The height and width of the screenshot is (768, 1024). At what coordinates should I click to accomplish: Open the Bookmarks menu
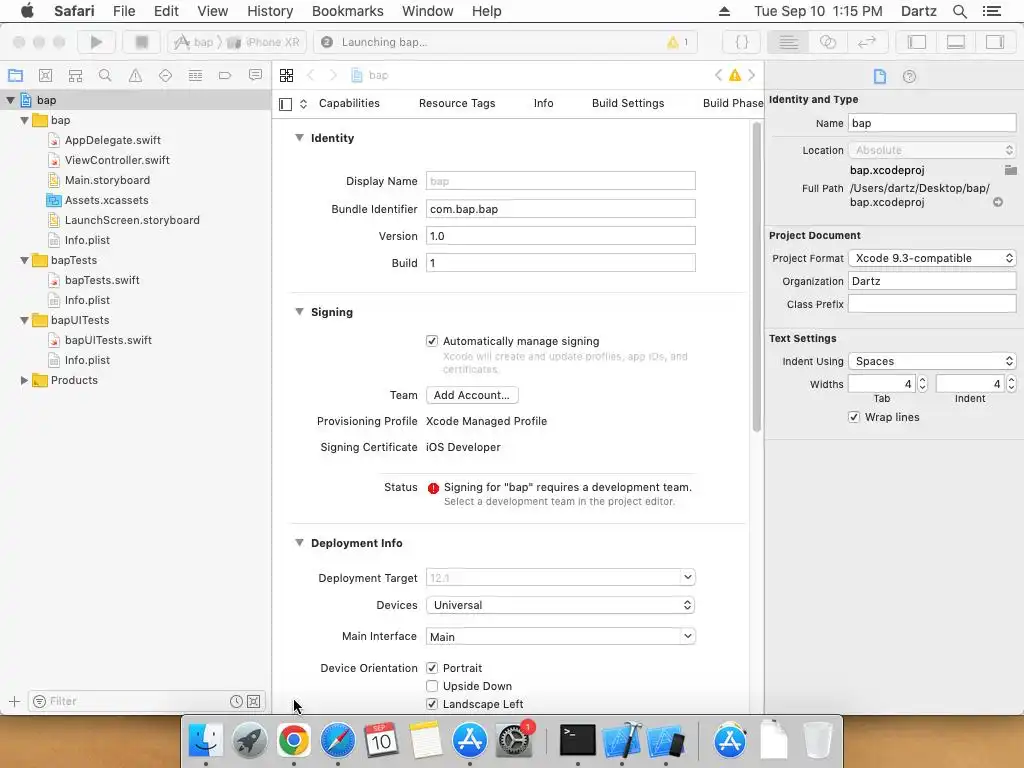347,11
